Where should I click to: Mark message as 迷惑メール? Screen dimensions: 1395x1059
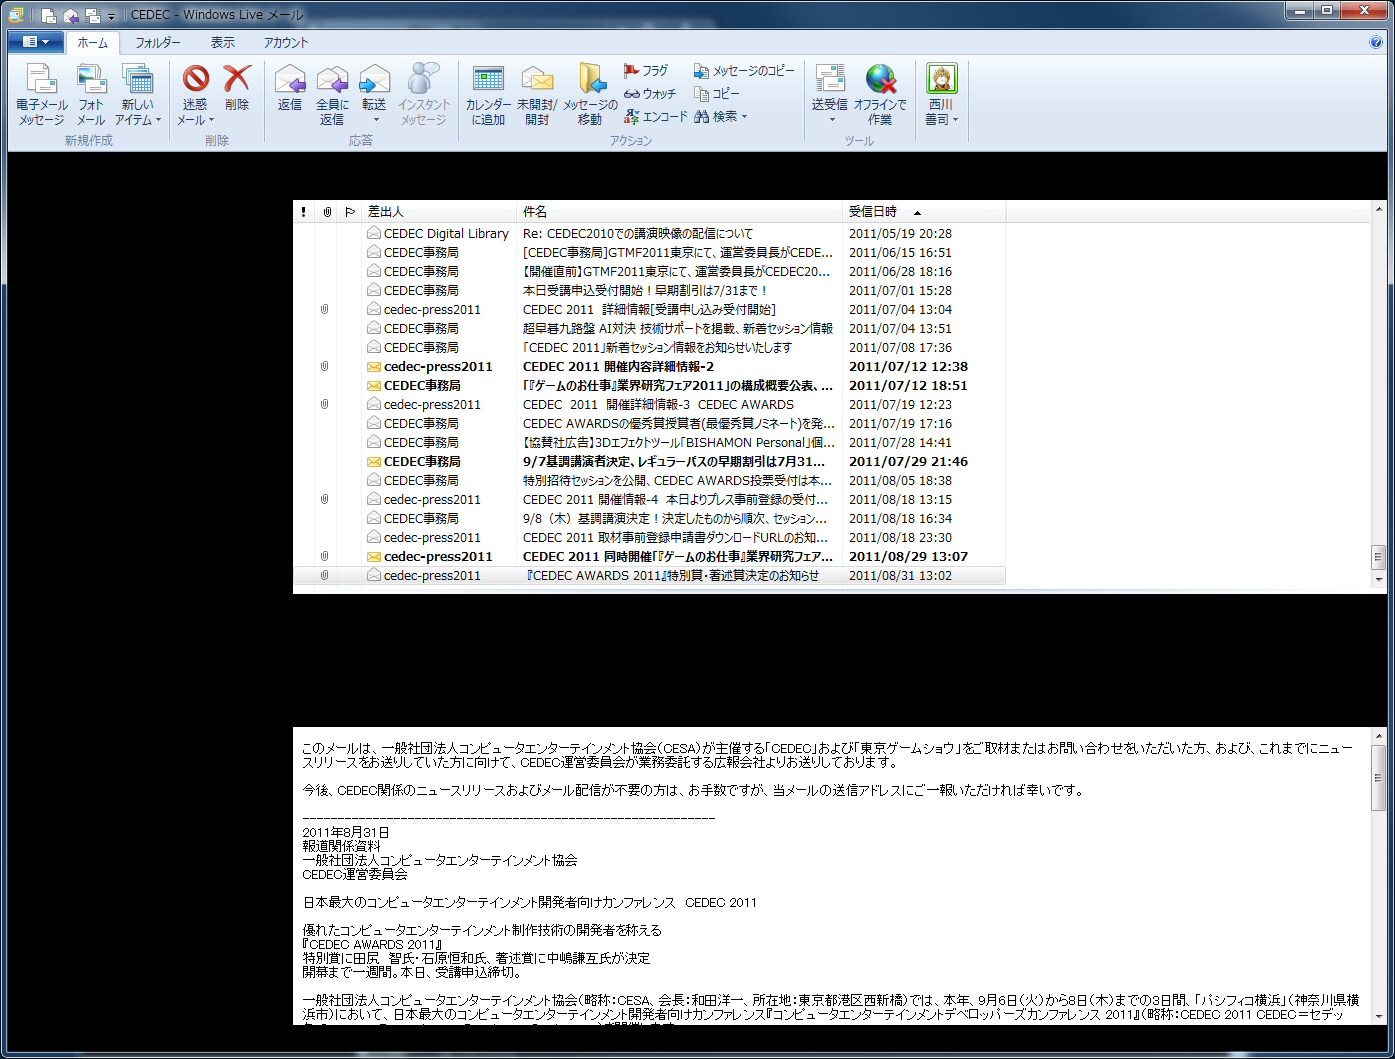tap(195, 95)
